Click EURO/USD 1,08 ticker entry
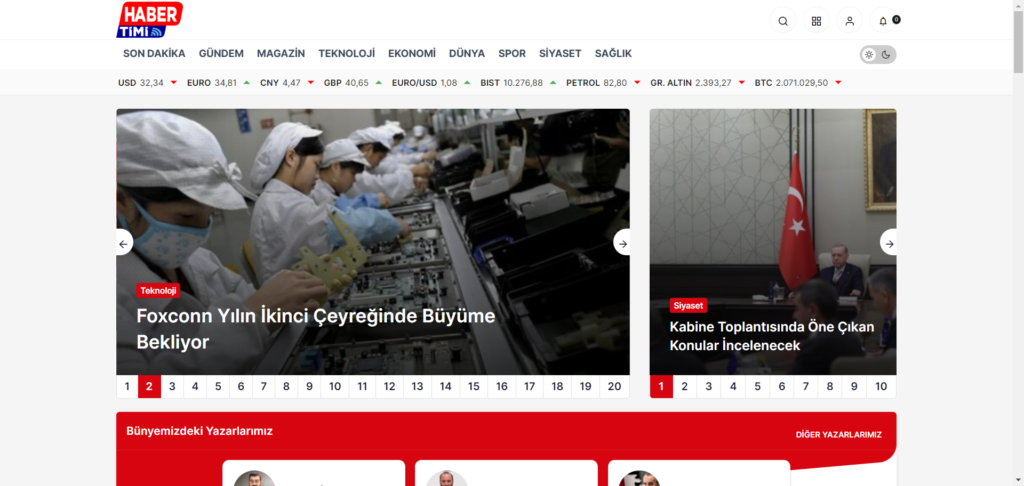 431,83
